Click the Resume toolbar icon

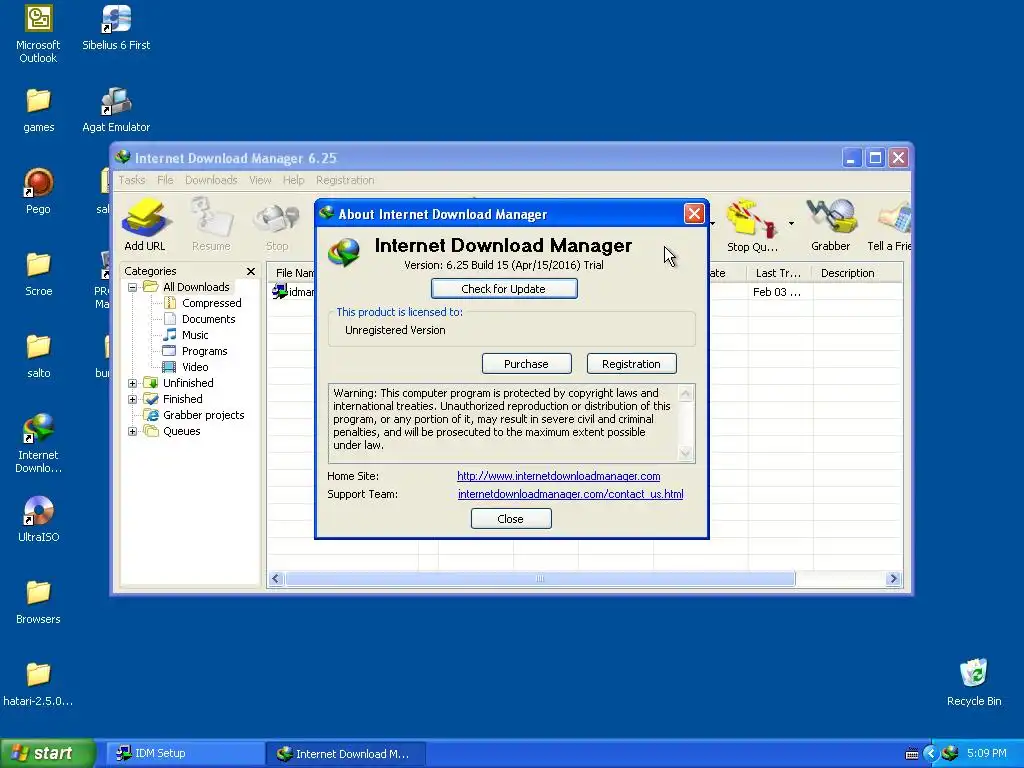pos(211,224)
